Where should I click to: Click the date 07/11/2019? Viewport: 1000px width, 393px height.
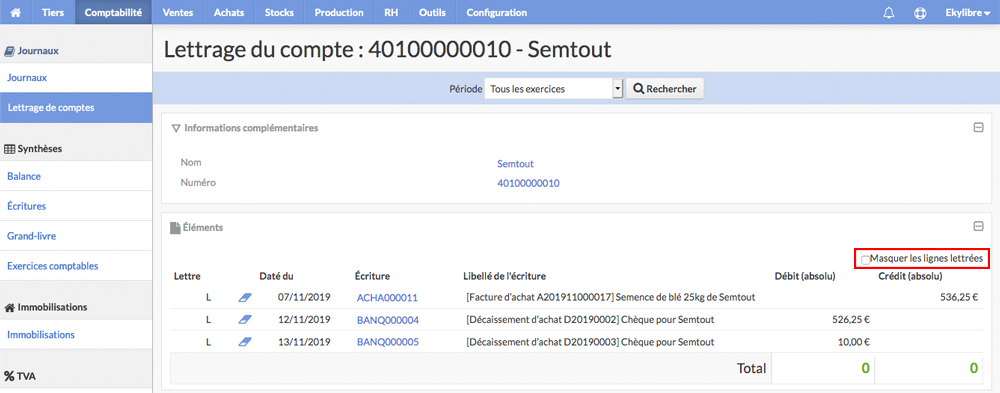304,297
